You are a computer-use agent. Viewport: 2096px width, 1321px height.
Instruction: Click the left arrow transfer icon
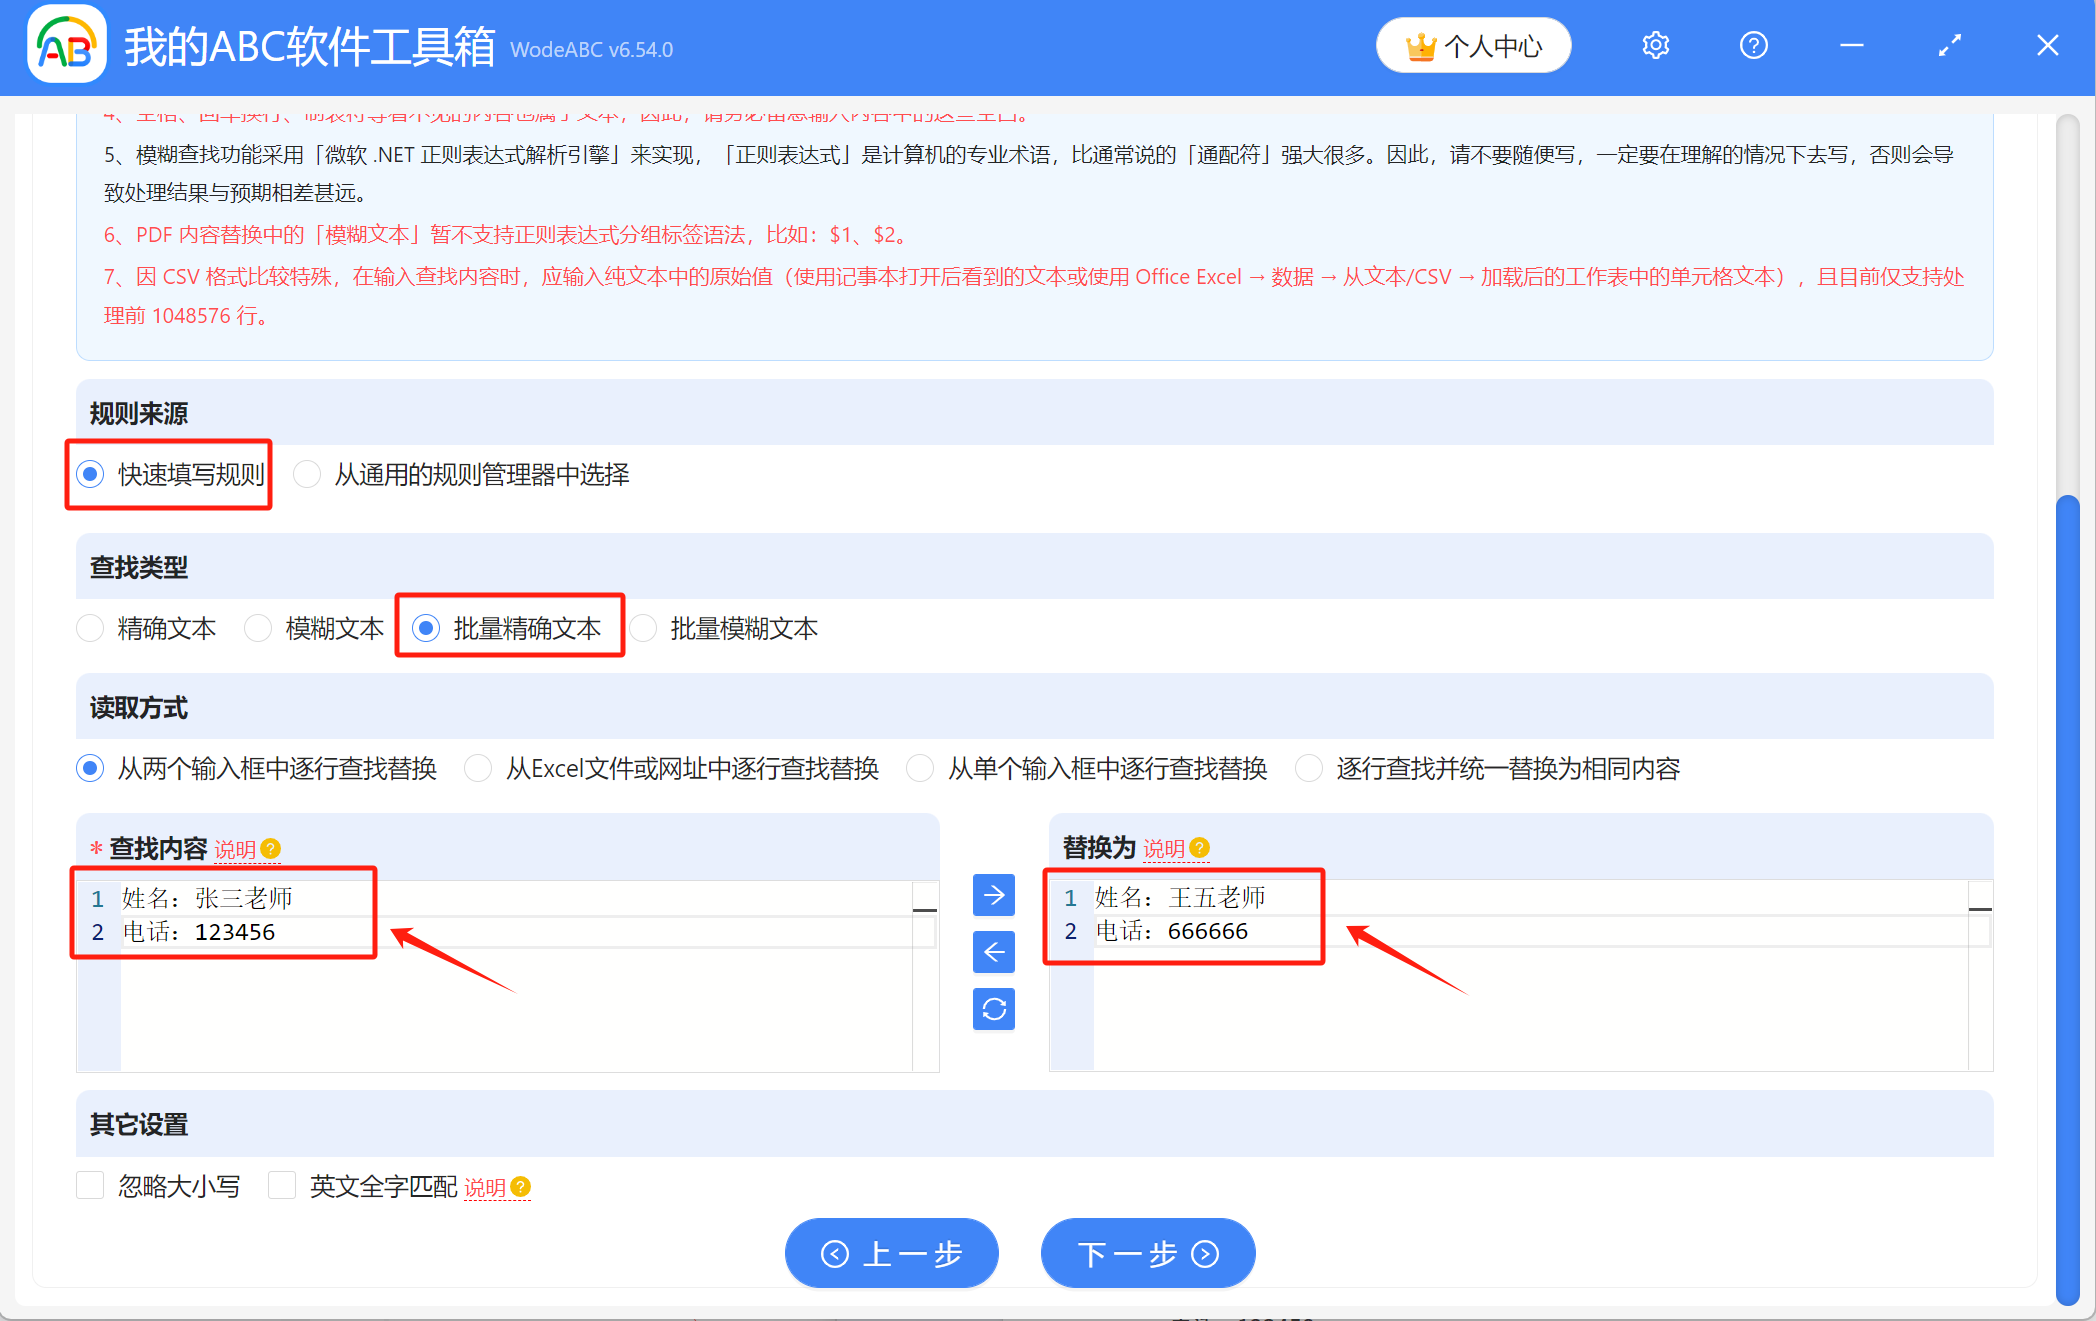point(993,952)
